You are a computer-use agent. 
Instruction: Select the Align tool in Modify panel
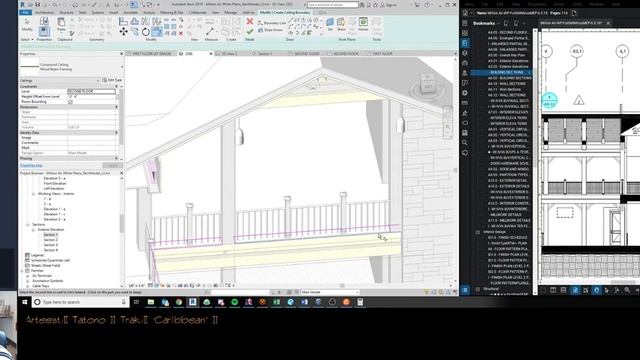(x=123, y=22)
